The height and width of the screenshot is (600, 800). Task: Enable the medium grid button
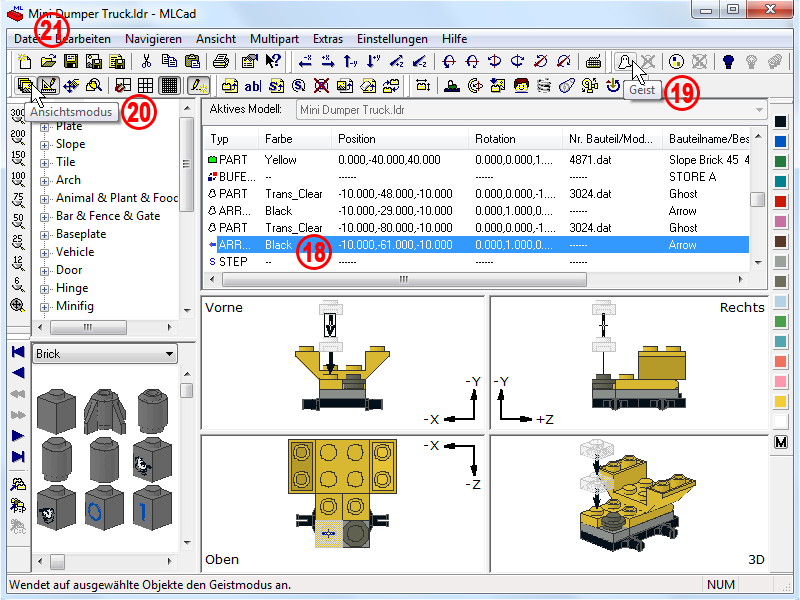[x=145, y=86]
